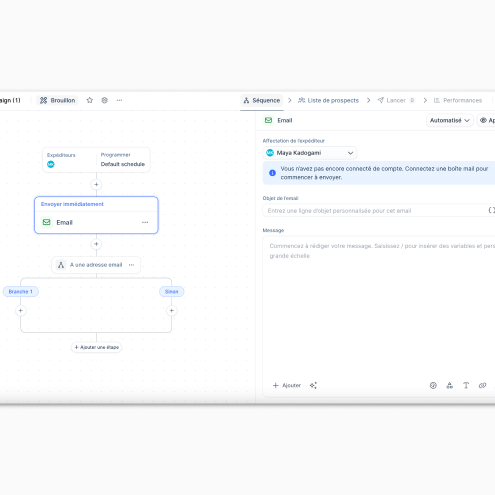The image size is (495, 495).
Task: Click the circular gauge icon in the editor toolbar
Action: click(x=433, y=385)
